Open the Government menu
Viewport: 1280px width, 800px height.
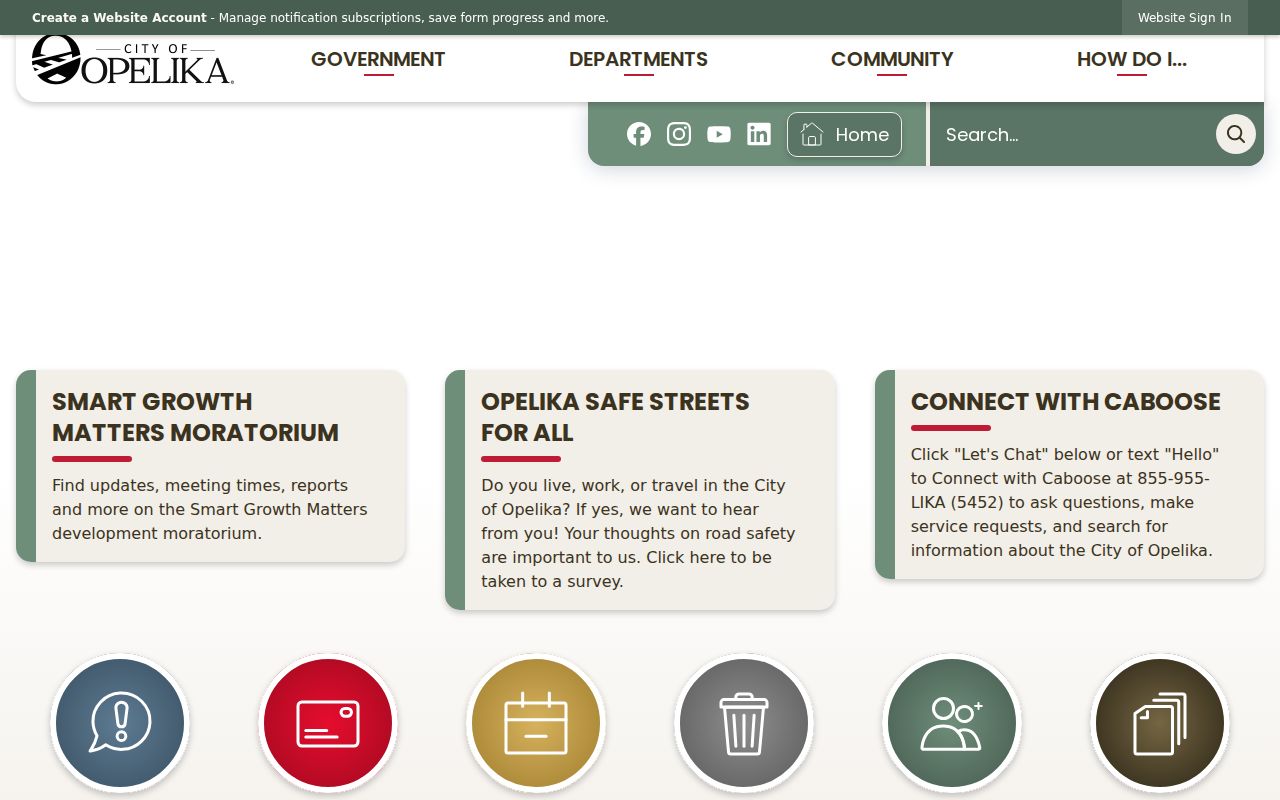click(x=378, y=60)
